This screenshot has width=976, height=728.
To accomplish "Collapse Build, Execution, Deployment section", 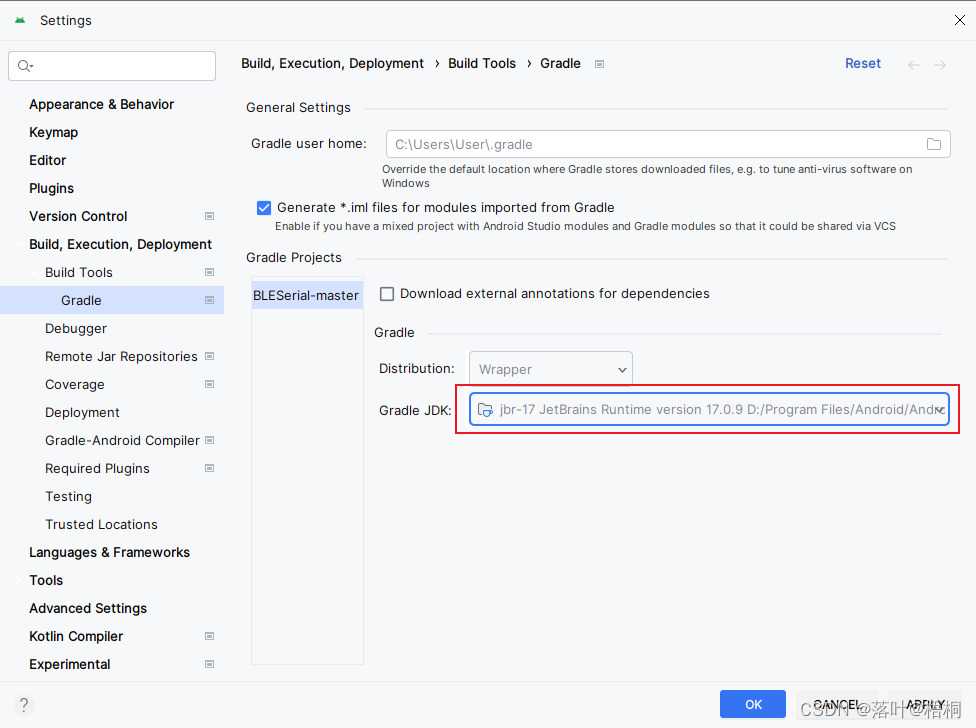I will [x=18, y=245].
